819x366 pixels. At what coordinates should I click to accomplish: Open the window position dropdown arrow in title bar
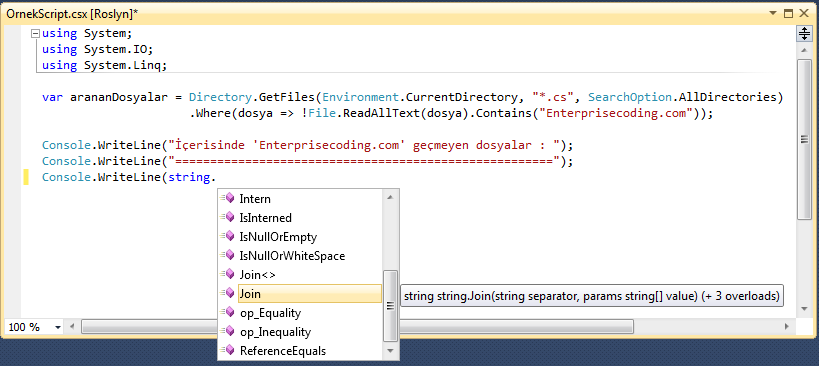click(776, 14)
